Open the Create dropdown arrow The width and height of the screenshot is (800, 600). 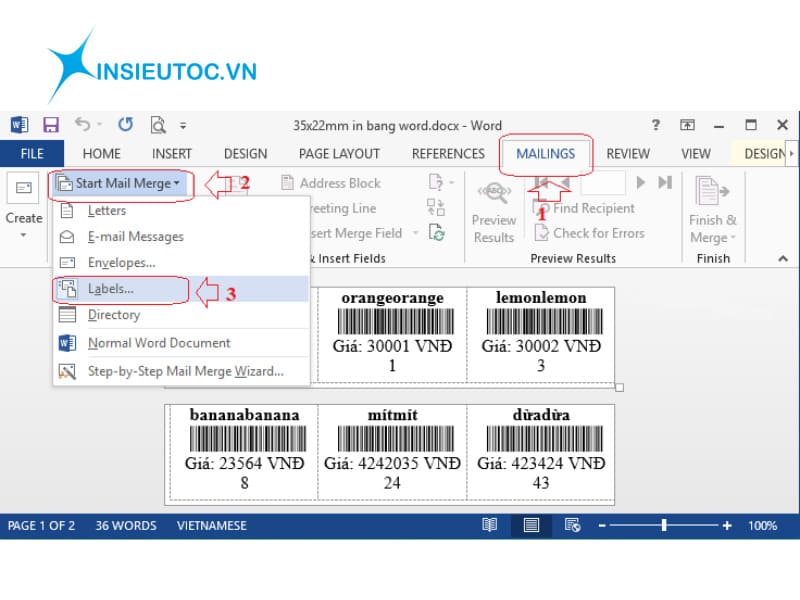23,236
